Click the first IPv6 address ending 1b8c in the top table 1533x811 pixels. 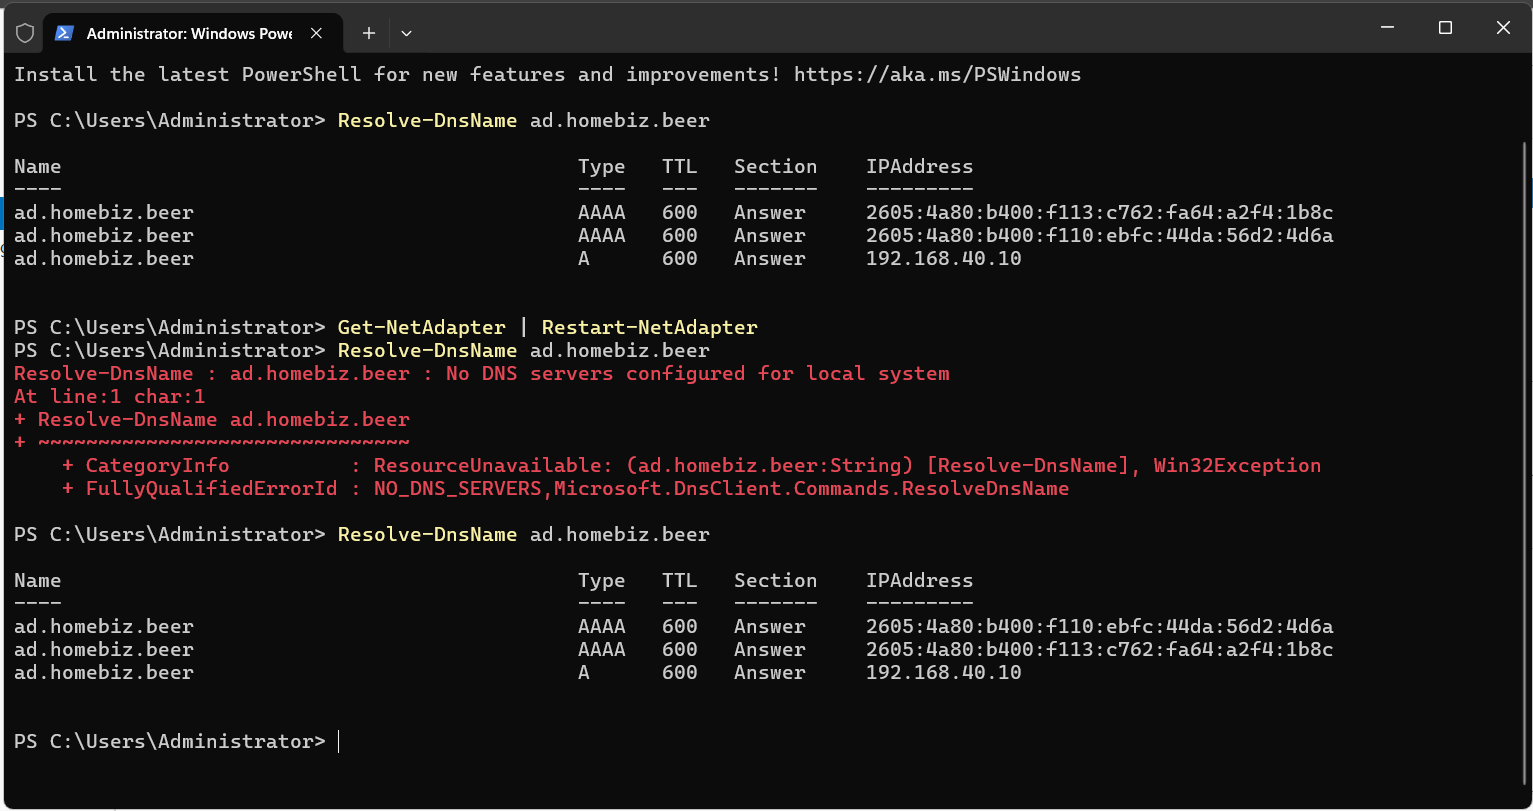pos(1100,212)
